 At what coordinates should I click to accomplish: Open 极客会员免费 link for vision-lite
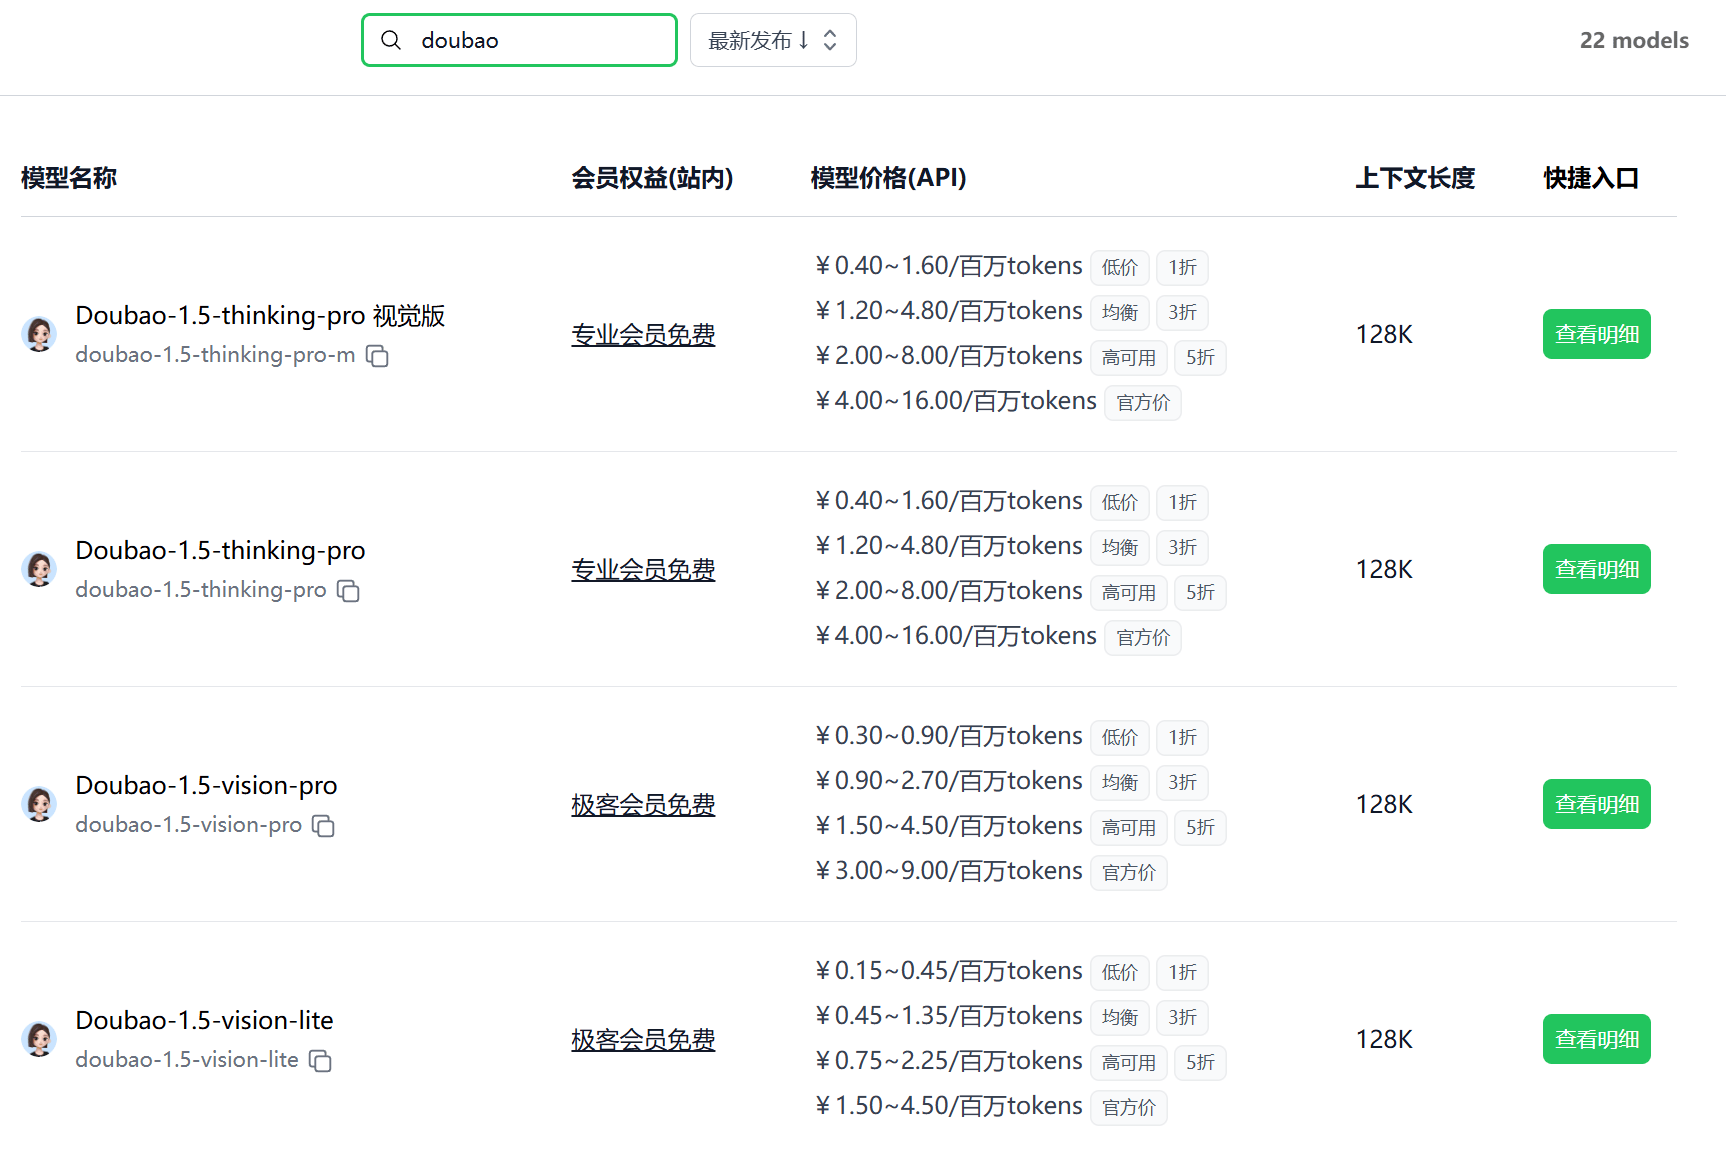643,1040
